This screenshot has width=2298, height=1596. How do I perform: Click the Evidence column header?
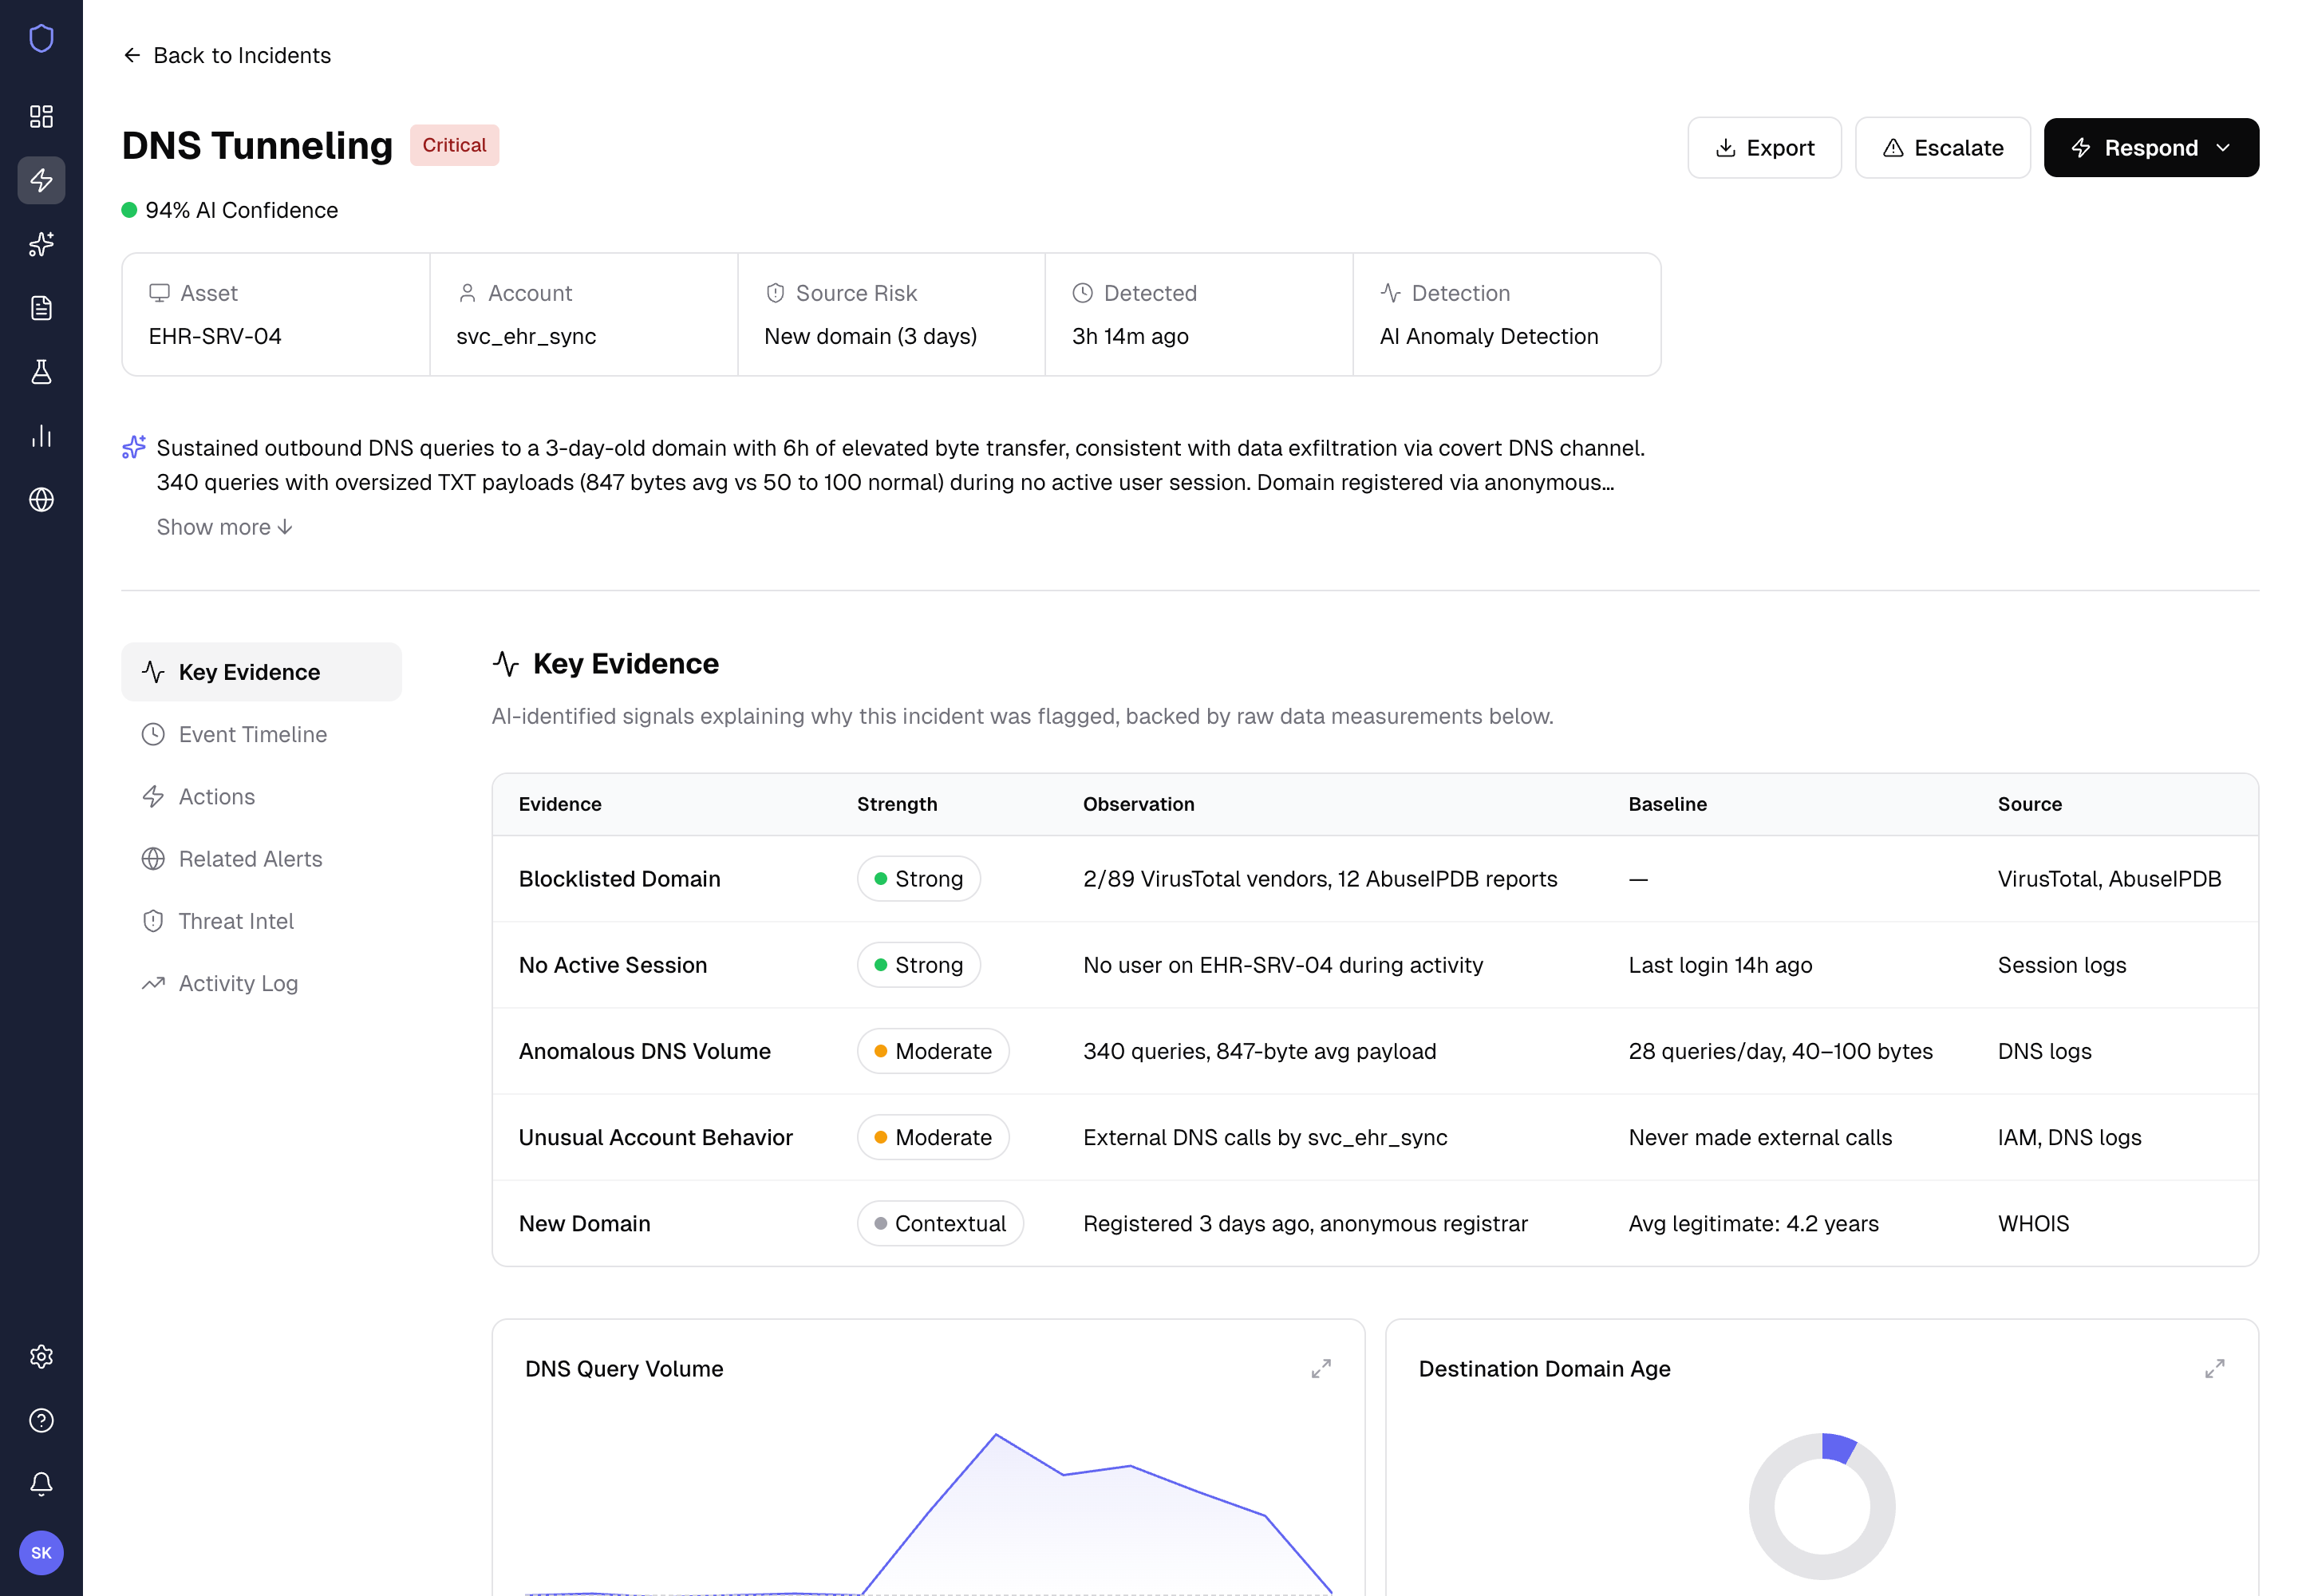[559, 804]
